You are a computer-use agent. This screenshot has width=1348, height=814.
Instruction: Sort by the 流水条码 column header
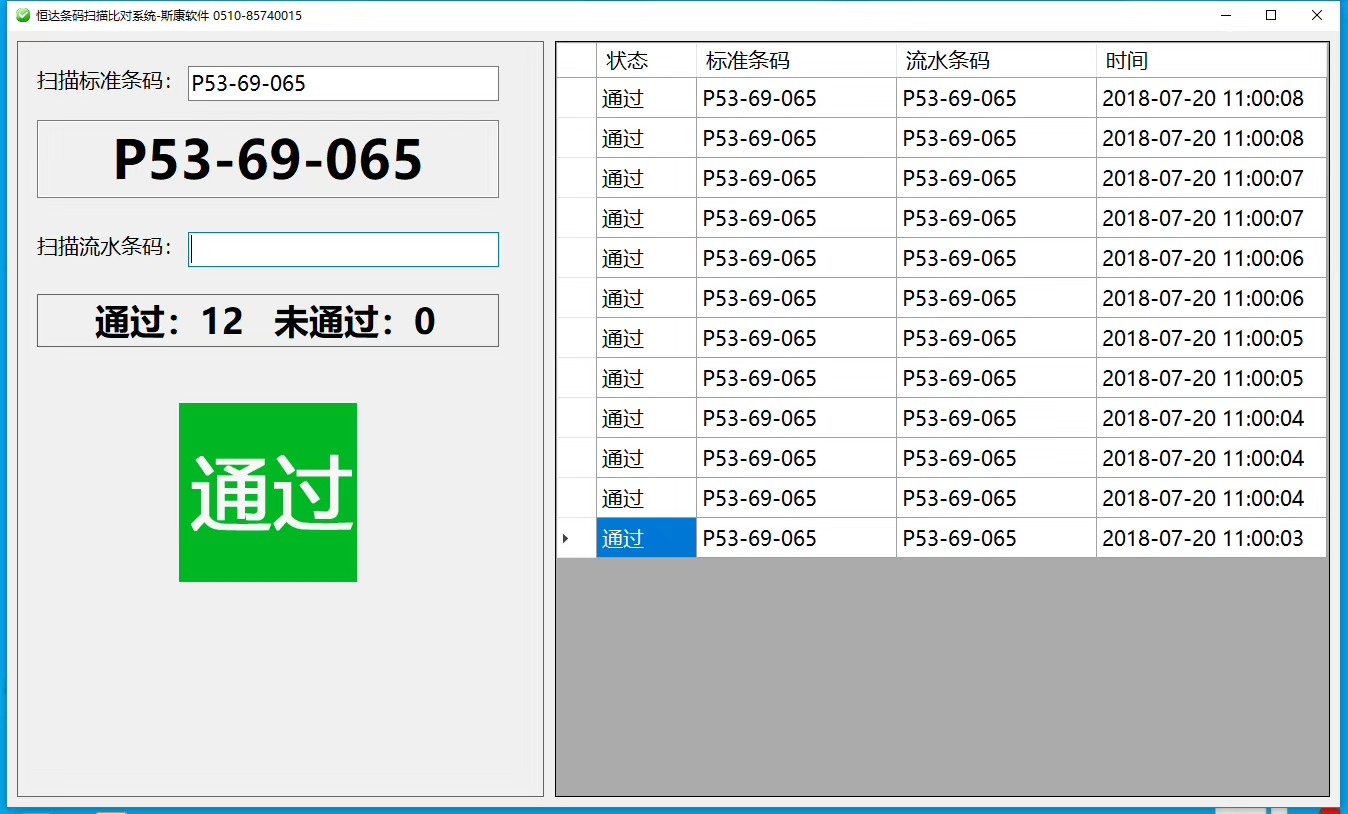click(996, 60)
